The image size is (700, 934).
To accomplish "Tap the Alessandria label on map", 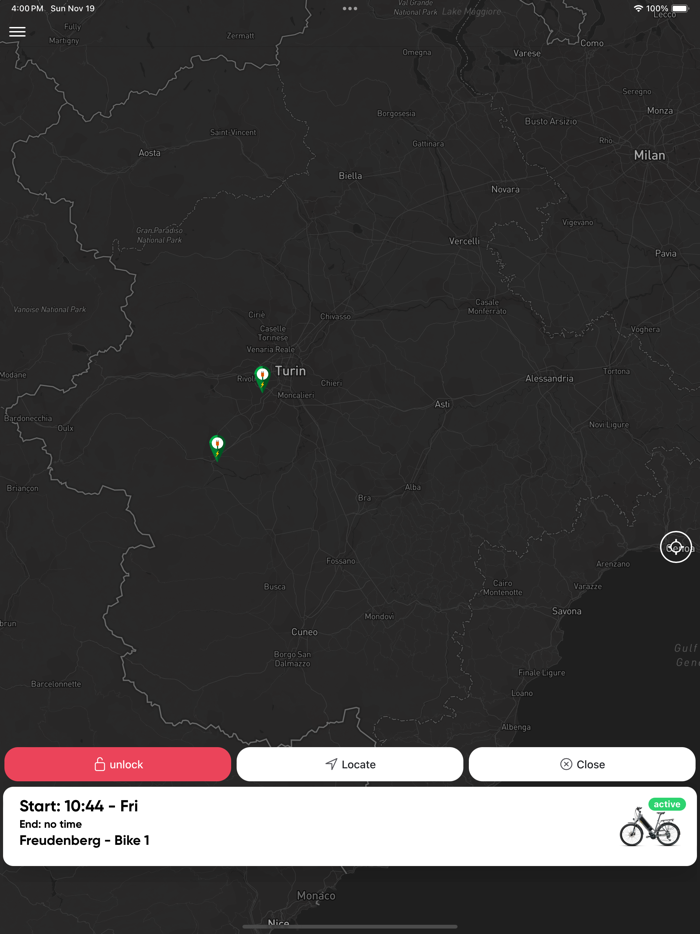I will tap(549, 378).
